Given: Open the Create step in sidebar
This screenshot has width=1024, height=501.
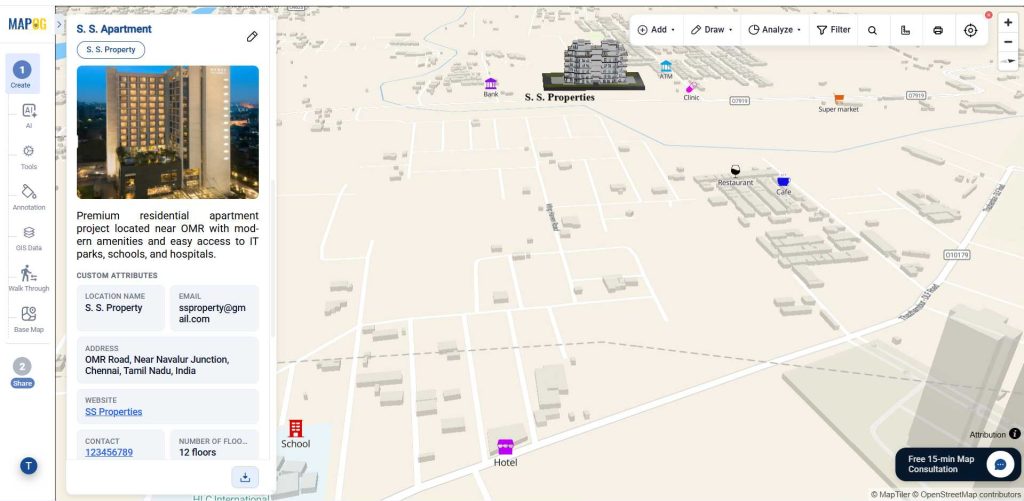Looking at the screenshot, I should click(22, 73).
